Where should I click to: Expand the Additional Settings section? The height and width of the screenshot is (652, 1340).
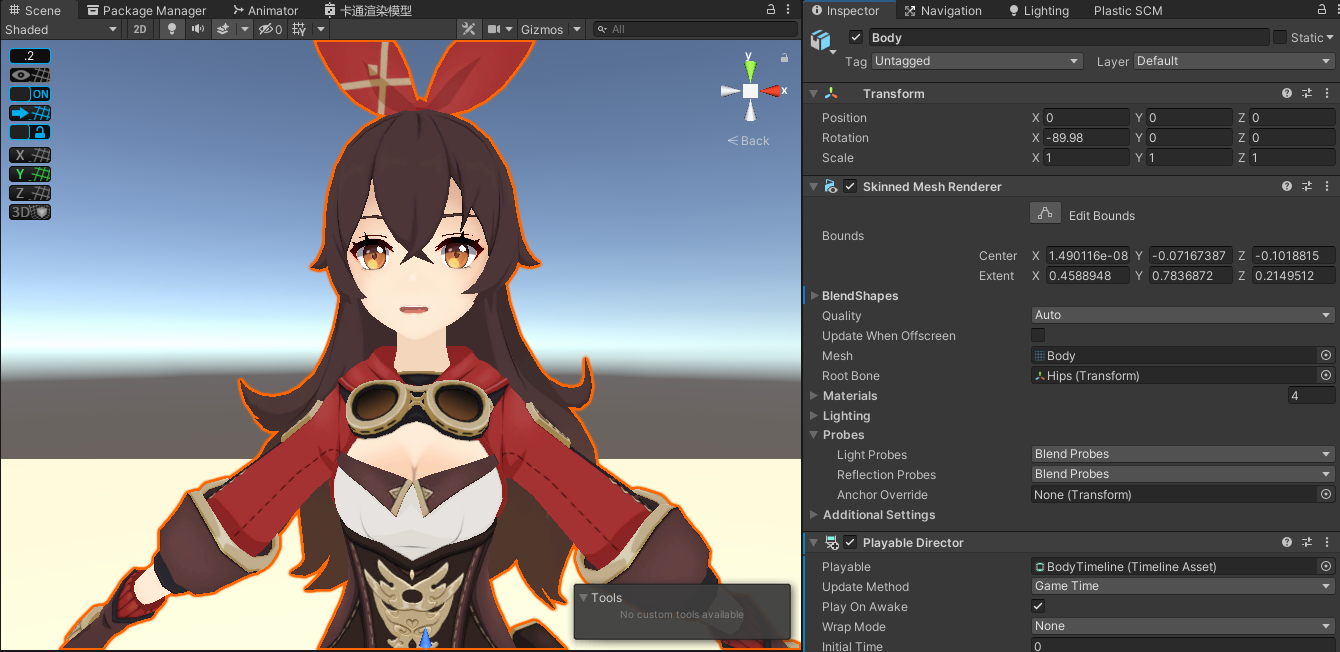(x=814, y=515)
